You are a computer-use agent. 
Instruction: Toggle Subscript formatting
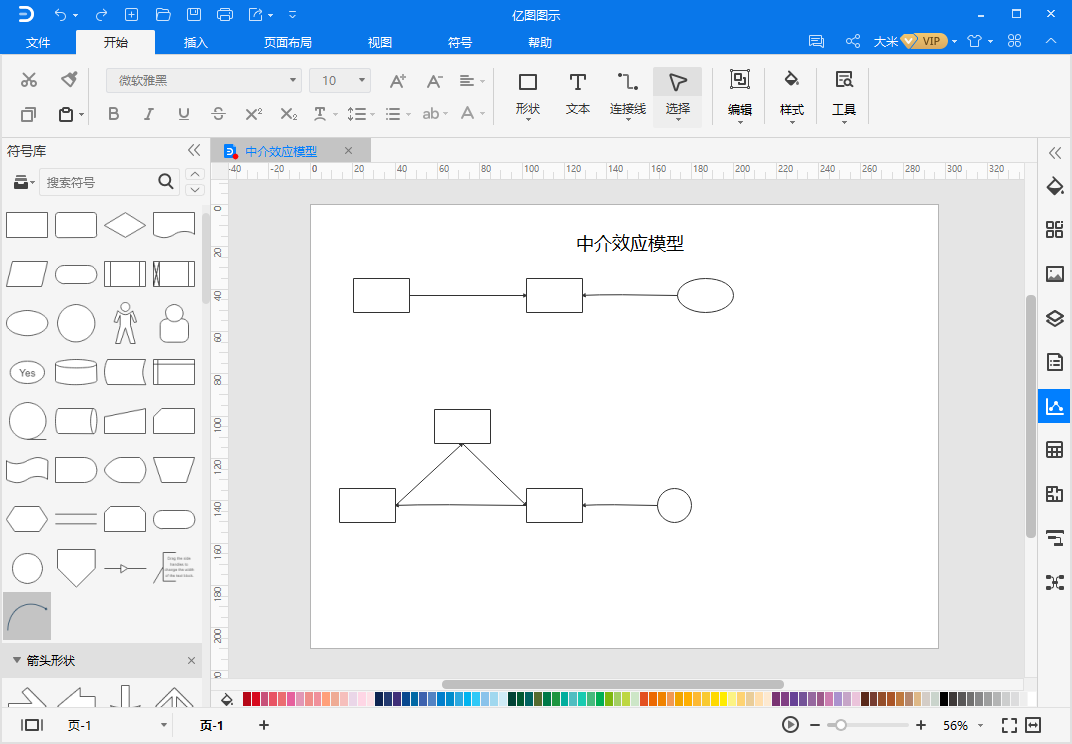pos(289,114)
